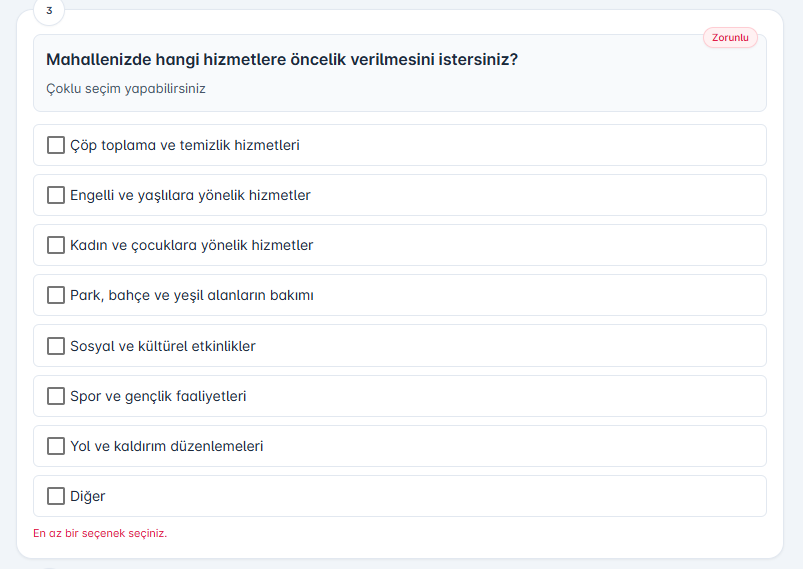Toggle the Yol ve kaldırım düzenlemeleri checkbox

point(56,446)
